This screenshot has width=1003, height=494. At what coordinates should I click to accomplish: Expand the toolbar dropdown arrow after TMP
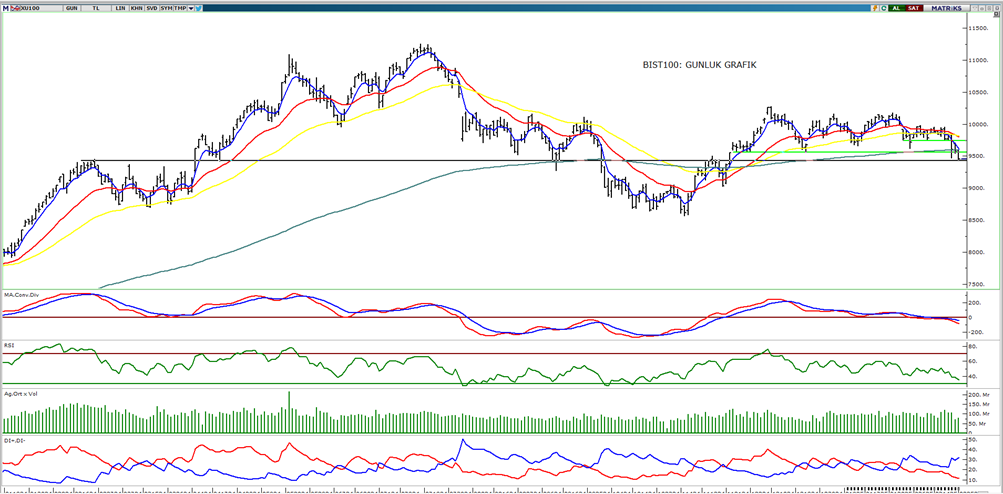(x=191, y=8)
